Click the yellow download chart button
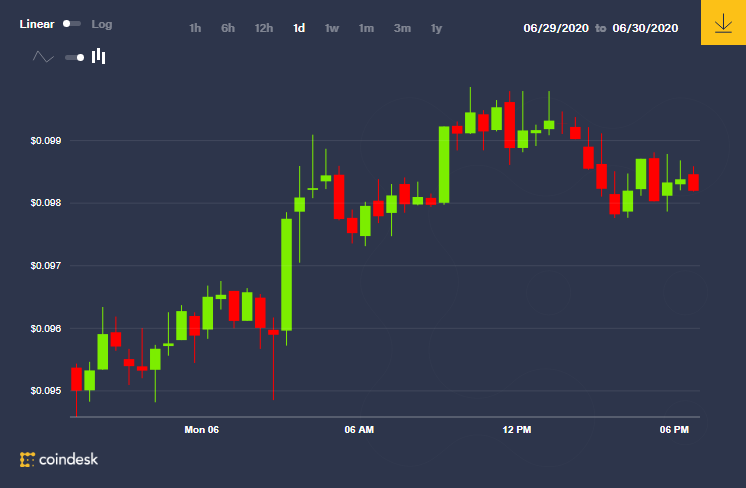The height and width of the screenshot is (488, 746). pos(723,22)
